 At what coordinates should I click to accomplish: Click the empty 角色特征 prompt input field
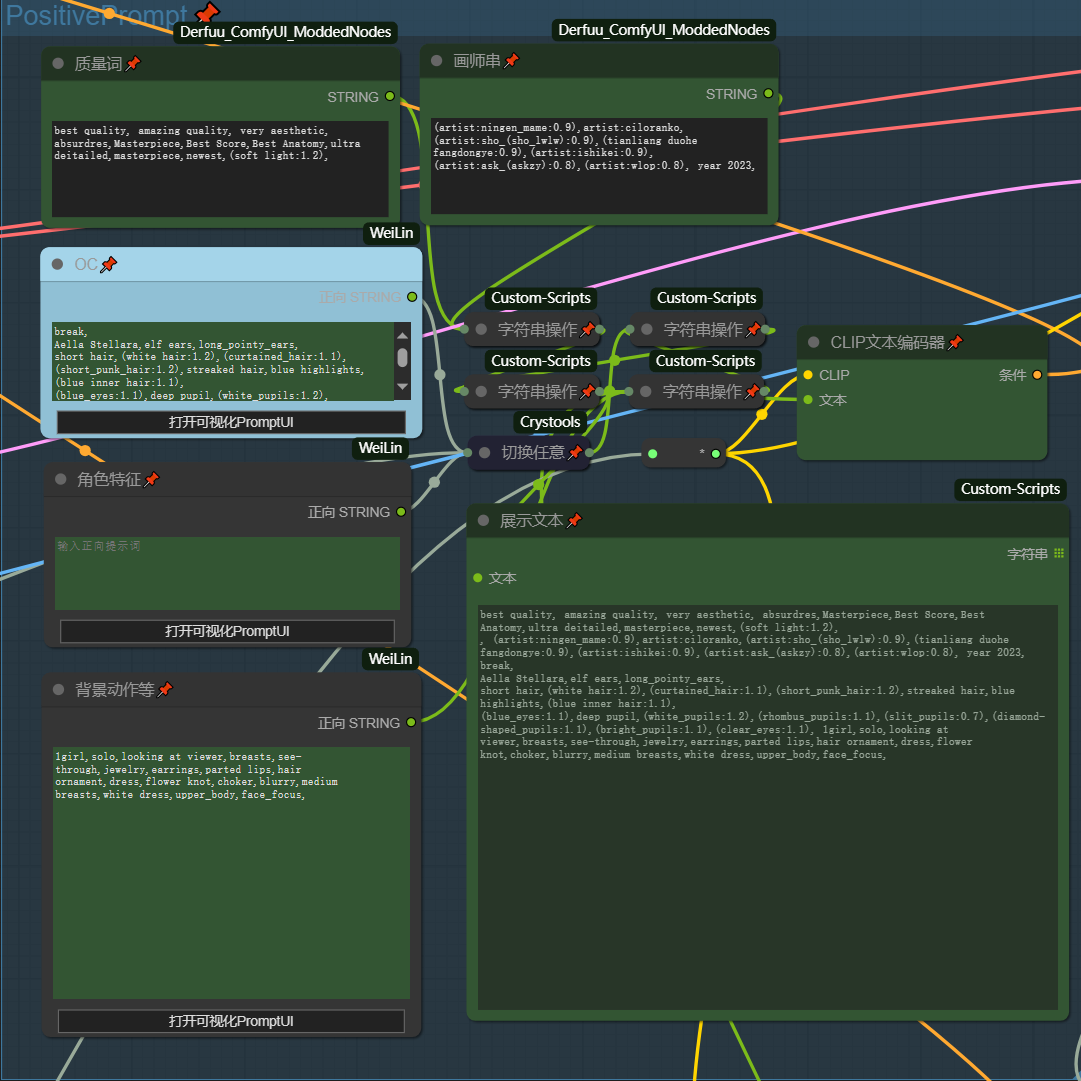pos(227,573)
